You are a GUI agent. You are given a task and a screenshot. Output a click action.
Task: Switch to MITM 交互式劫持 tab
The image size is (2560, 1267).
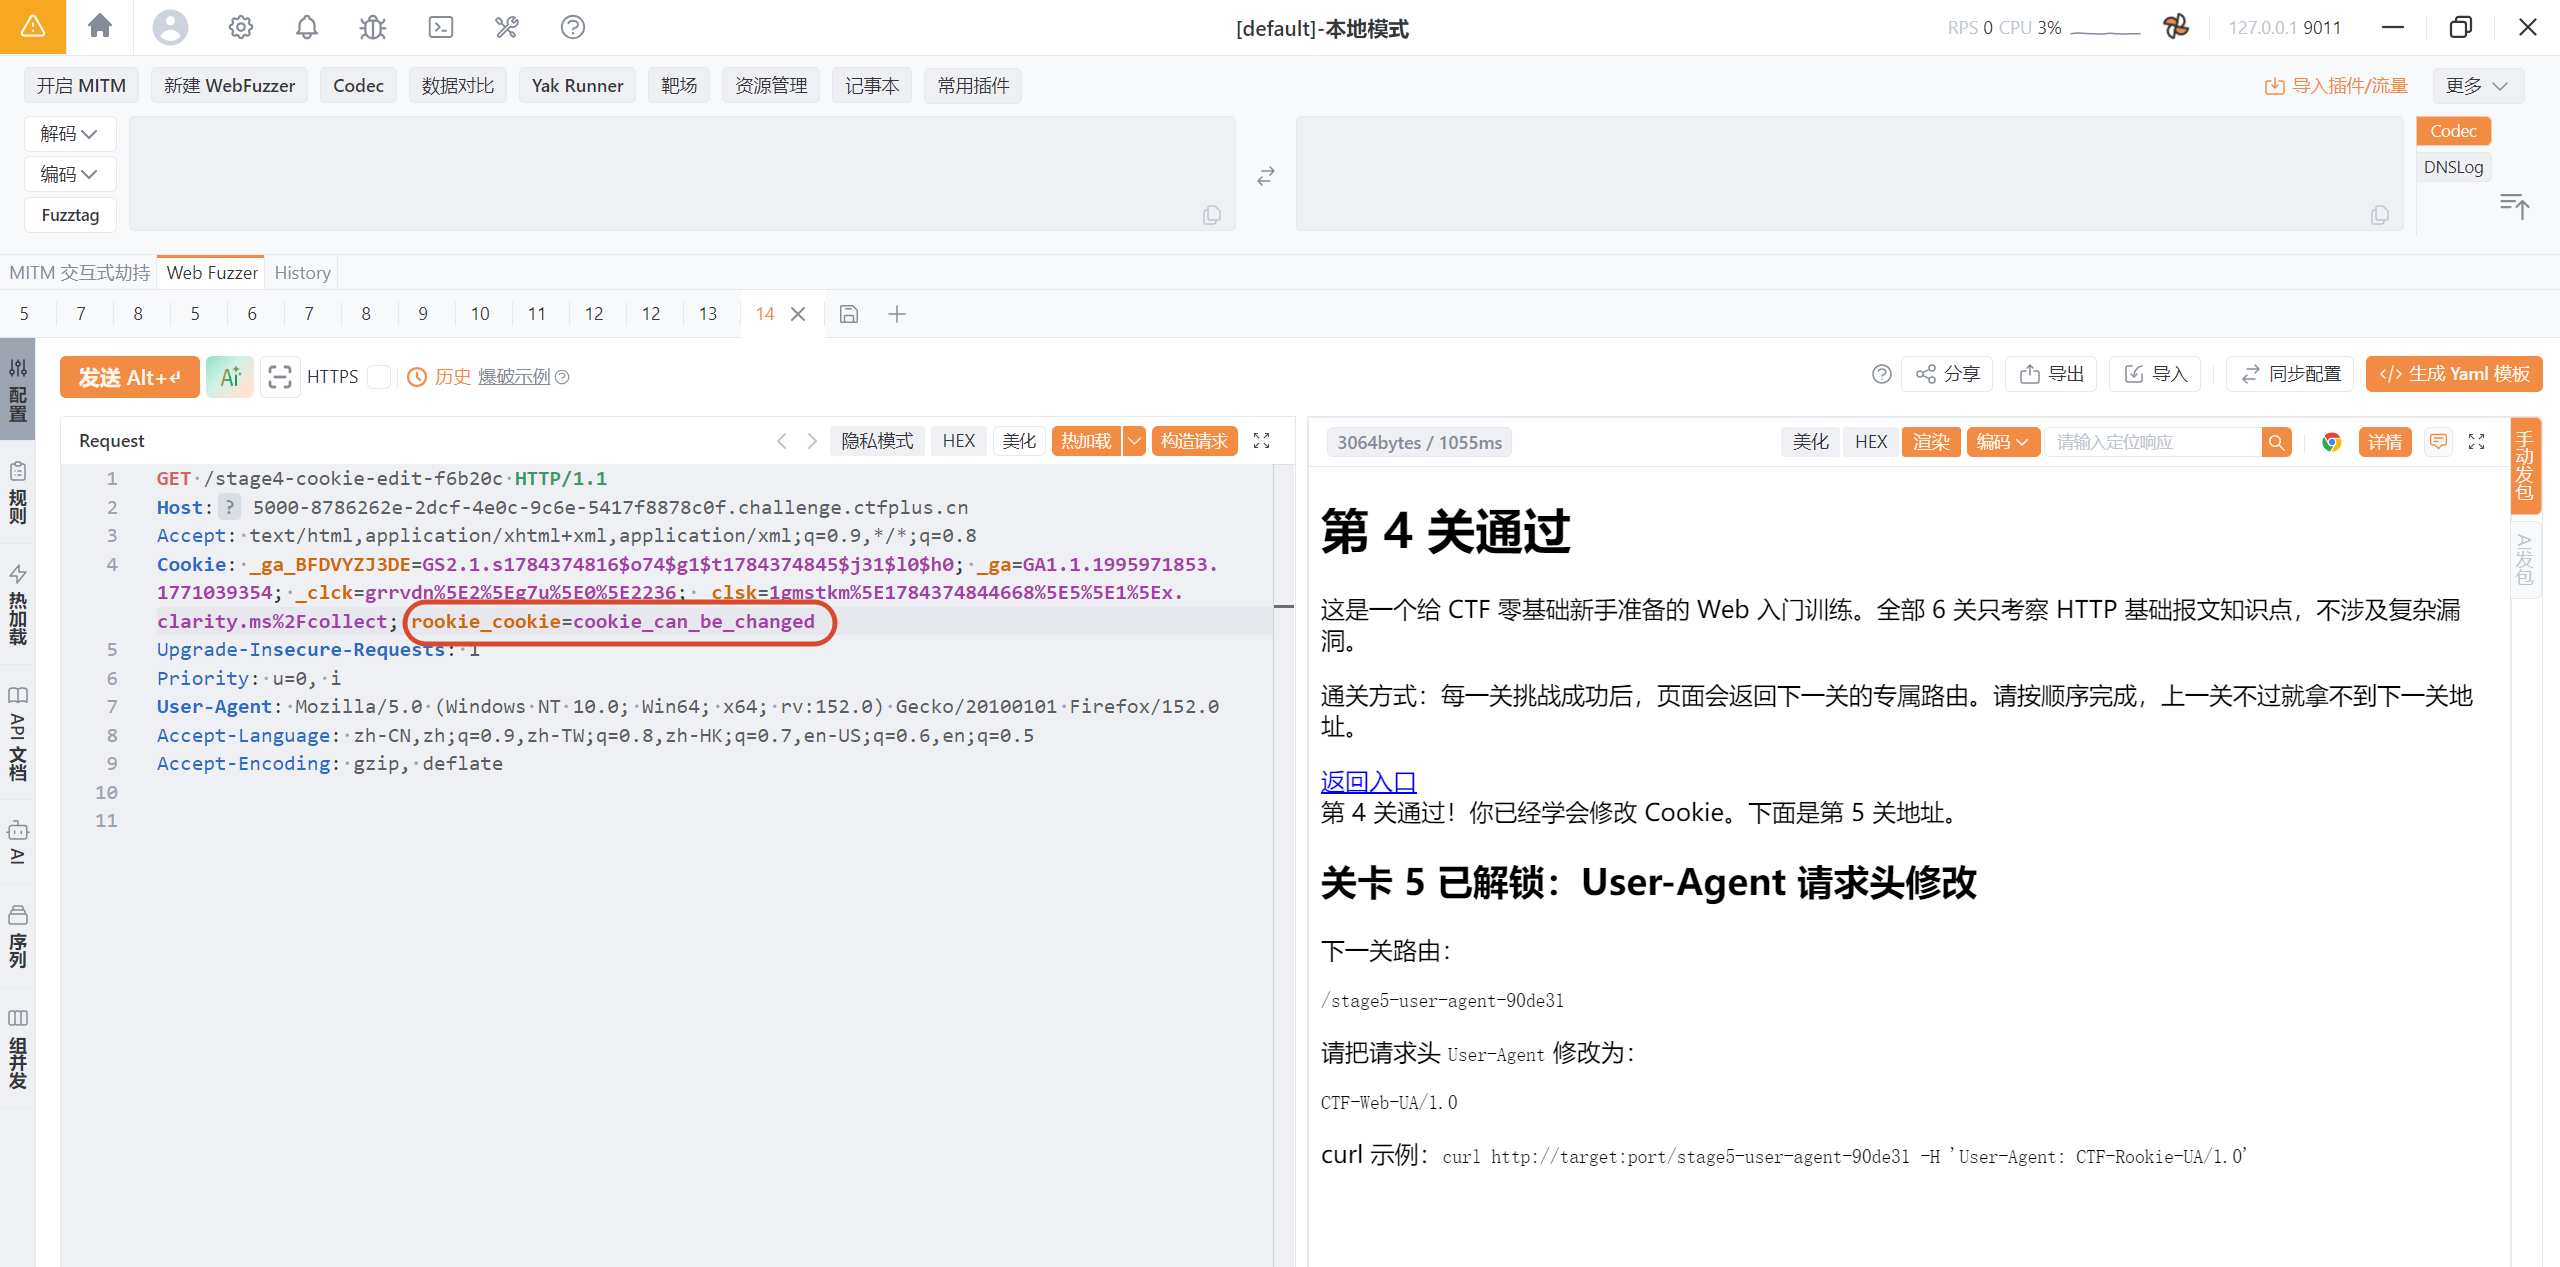pyautogui.click(x=80, y=272)
